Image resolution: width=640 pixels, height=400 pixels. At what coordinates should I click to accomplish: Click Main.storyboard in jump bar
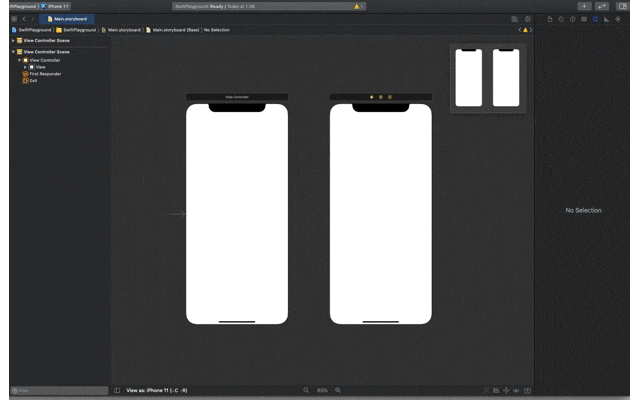click(x=121, y=30)
